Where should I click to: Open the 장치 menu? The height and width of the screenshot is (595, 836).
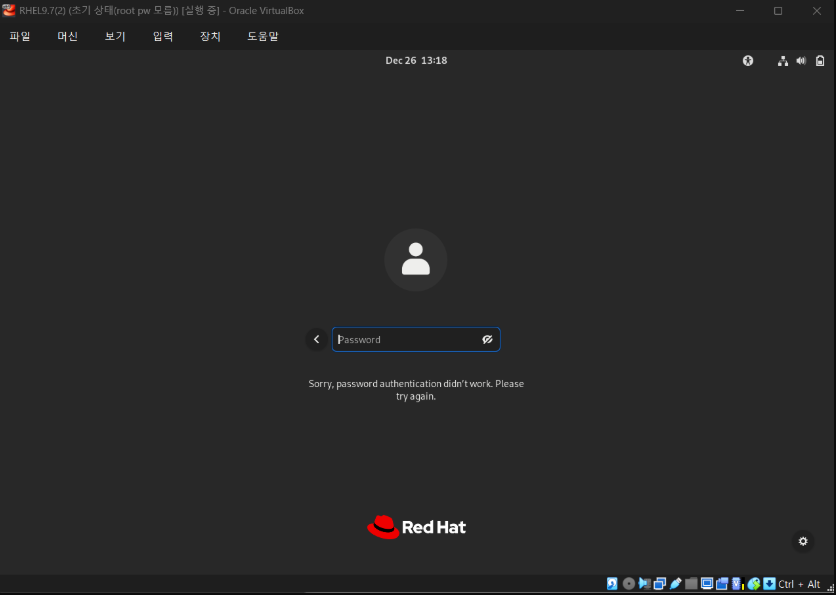coord(210,36)
